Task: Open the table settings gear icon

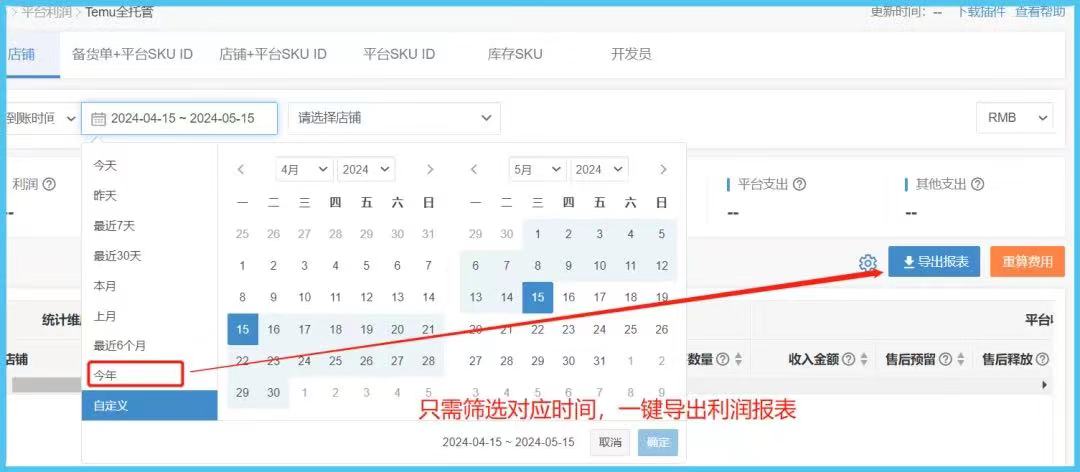Action: 868,263
